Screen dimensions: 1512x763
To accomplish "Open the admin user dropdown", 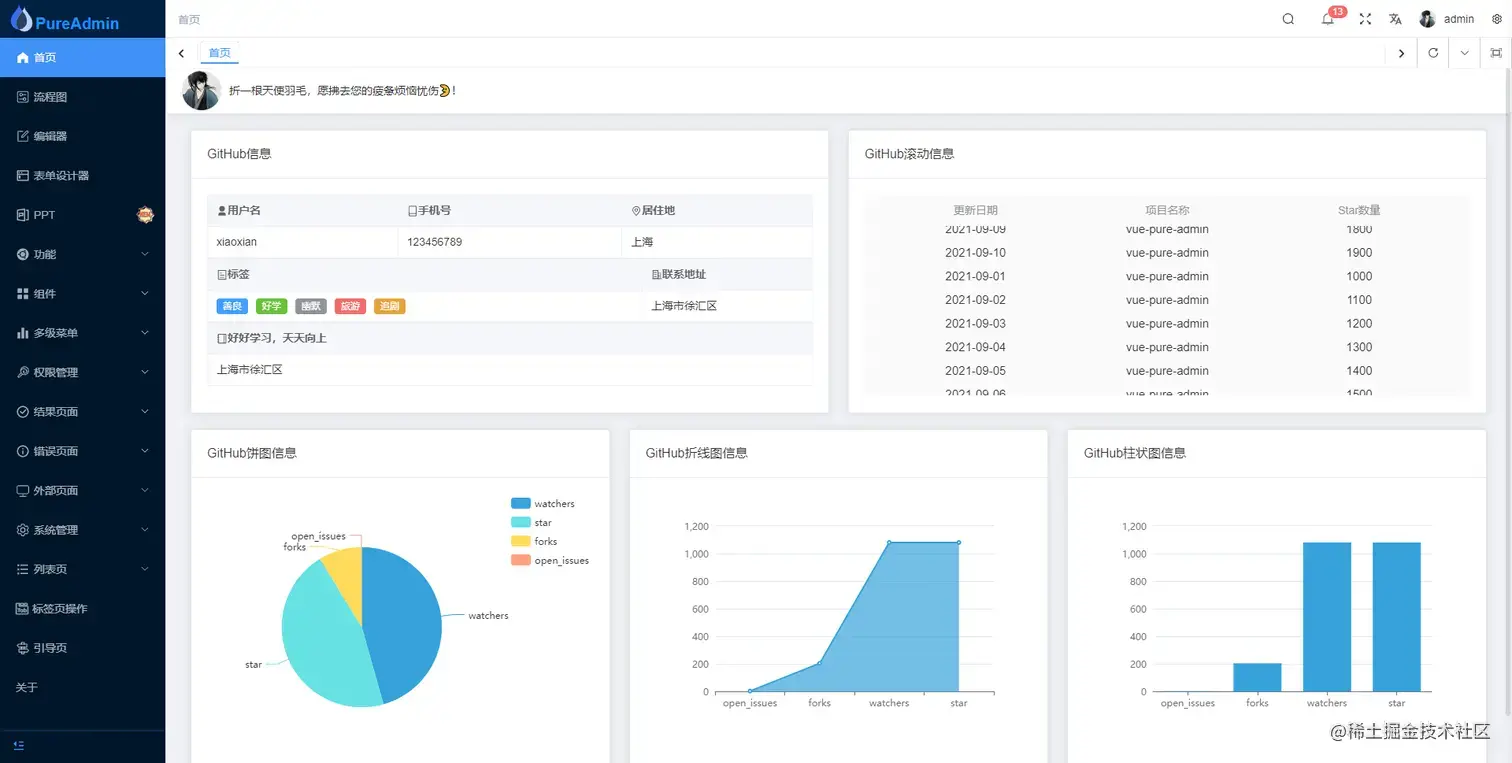I will click(1447, 19).
